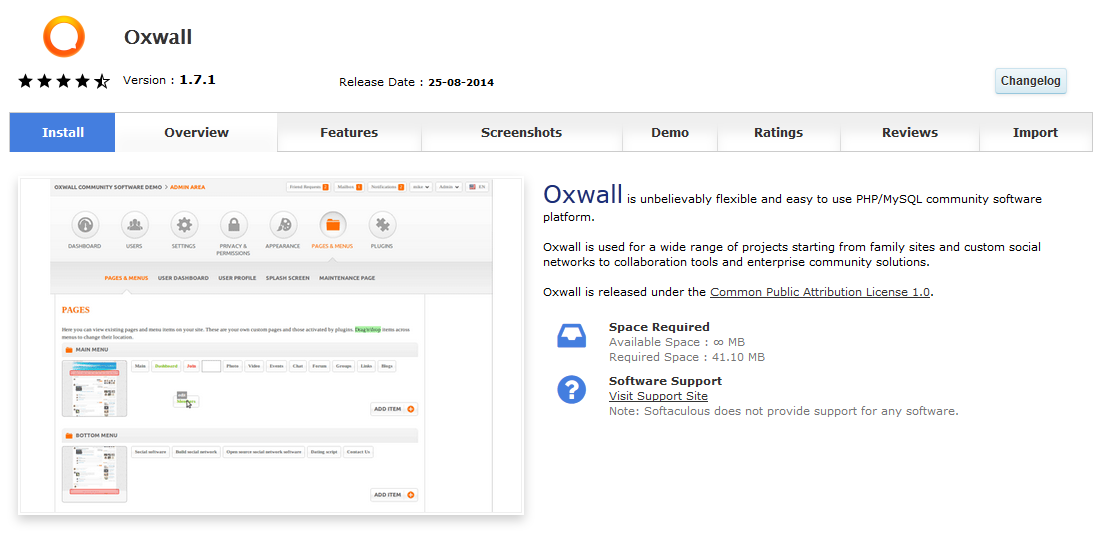This screenshot has width=1099, height=551.
Task: Click the Space Required inbox icon
Action: click(571, 336)
